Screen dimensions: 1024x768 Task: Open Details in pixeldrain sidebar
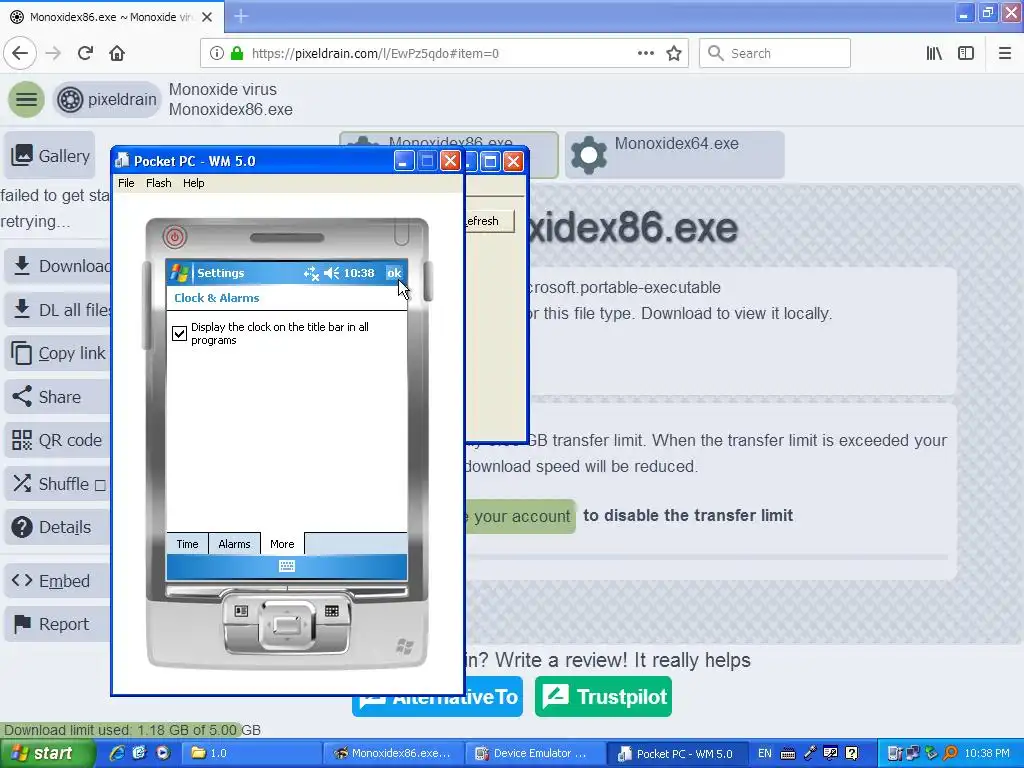(57, 527)
